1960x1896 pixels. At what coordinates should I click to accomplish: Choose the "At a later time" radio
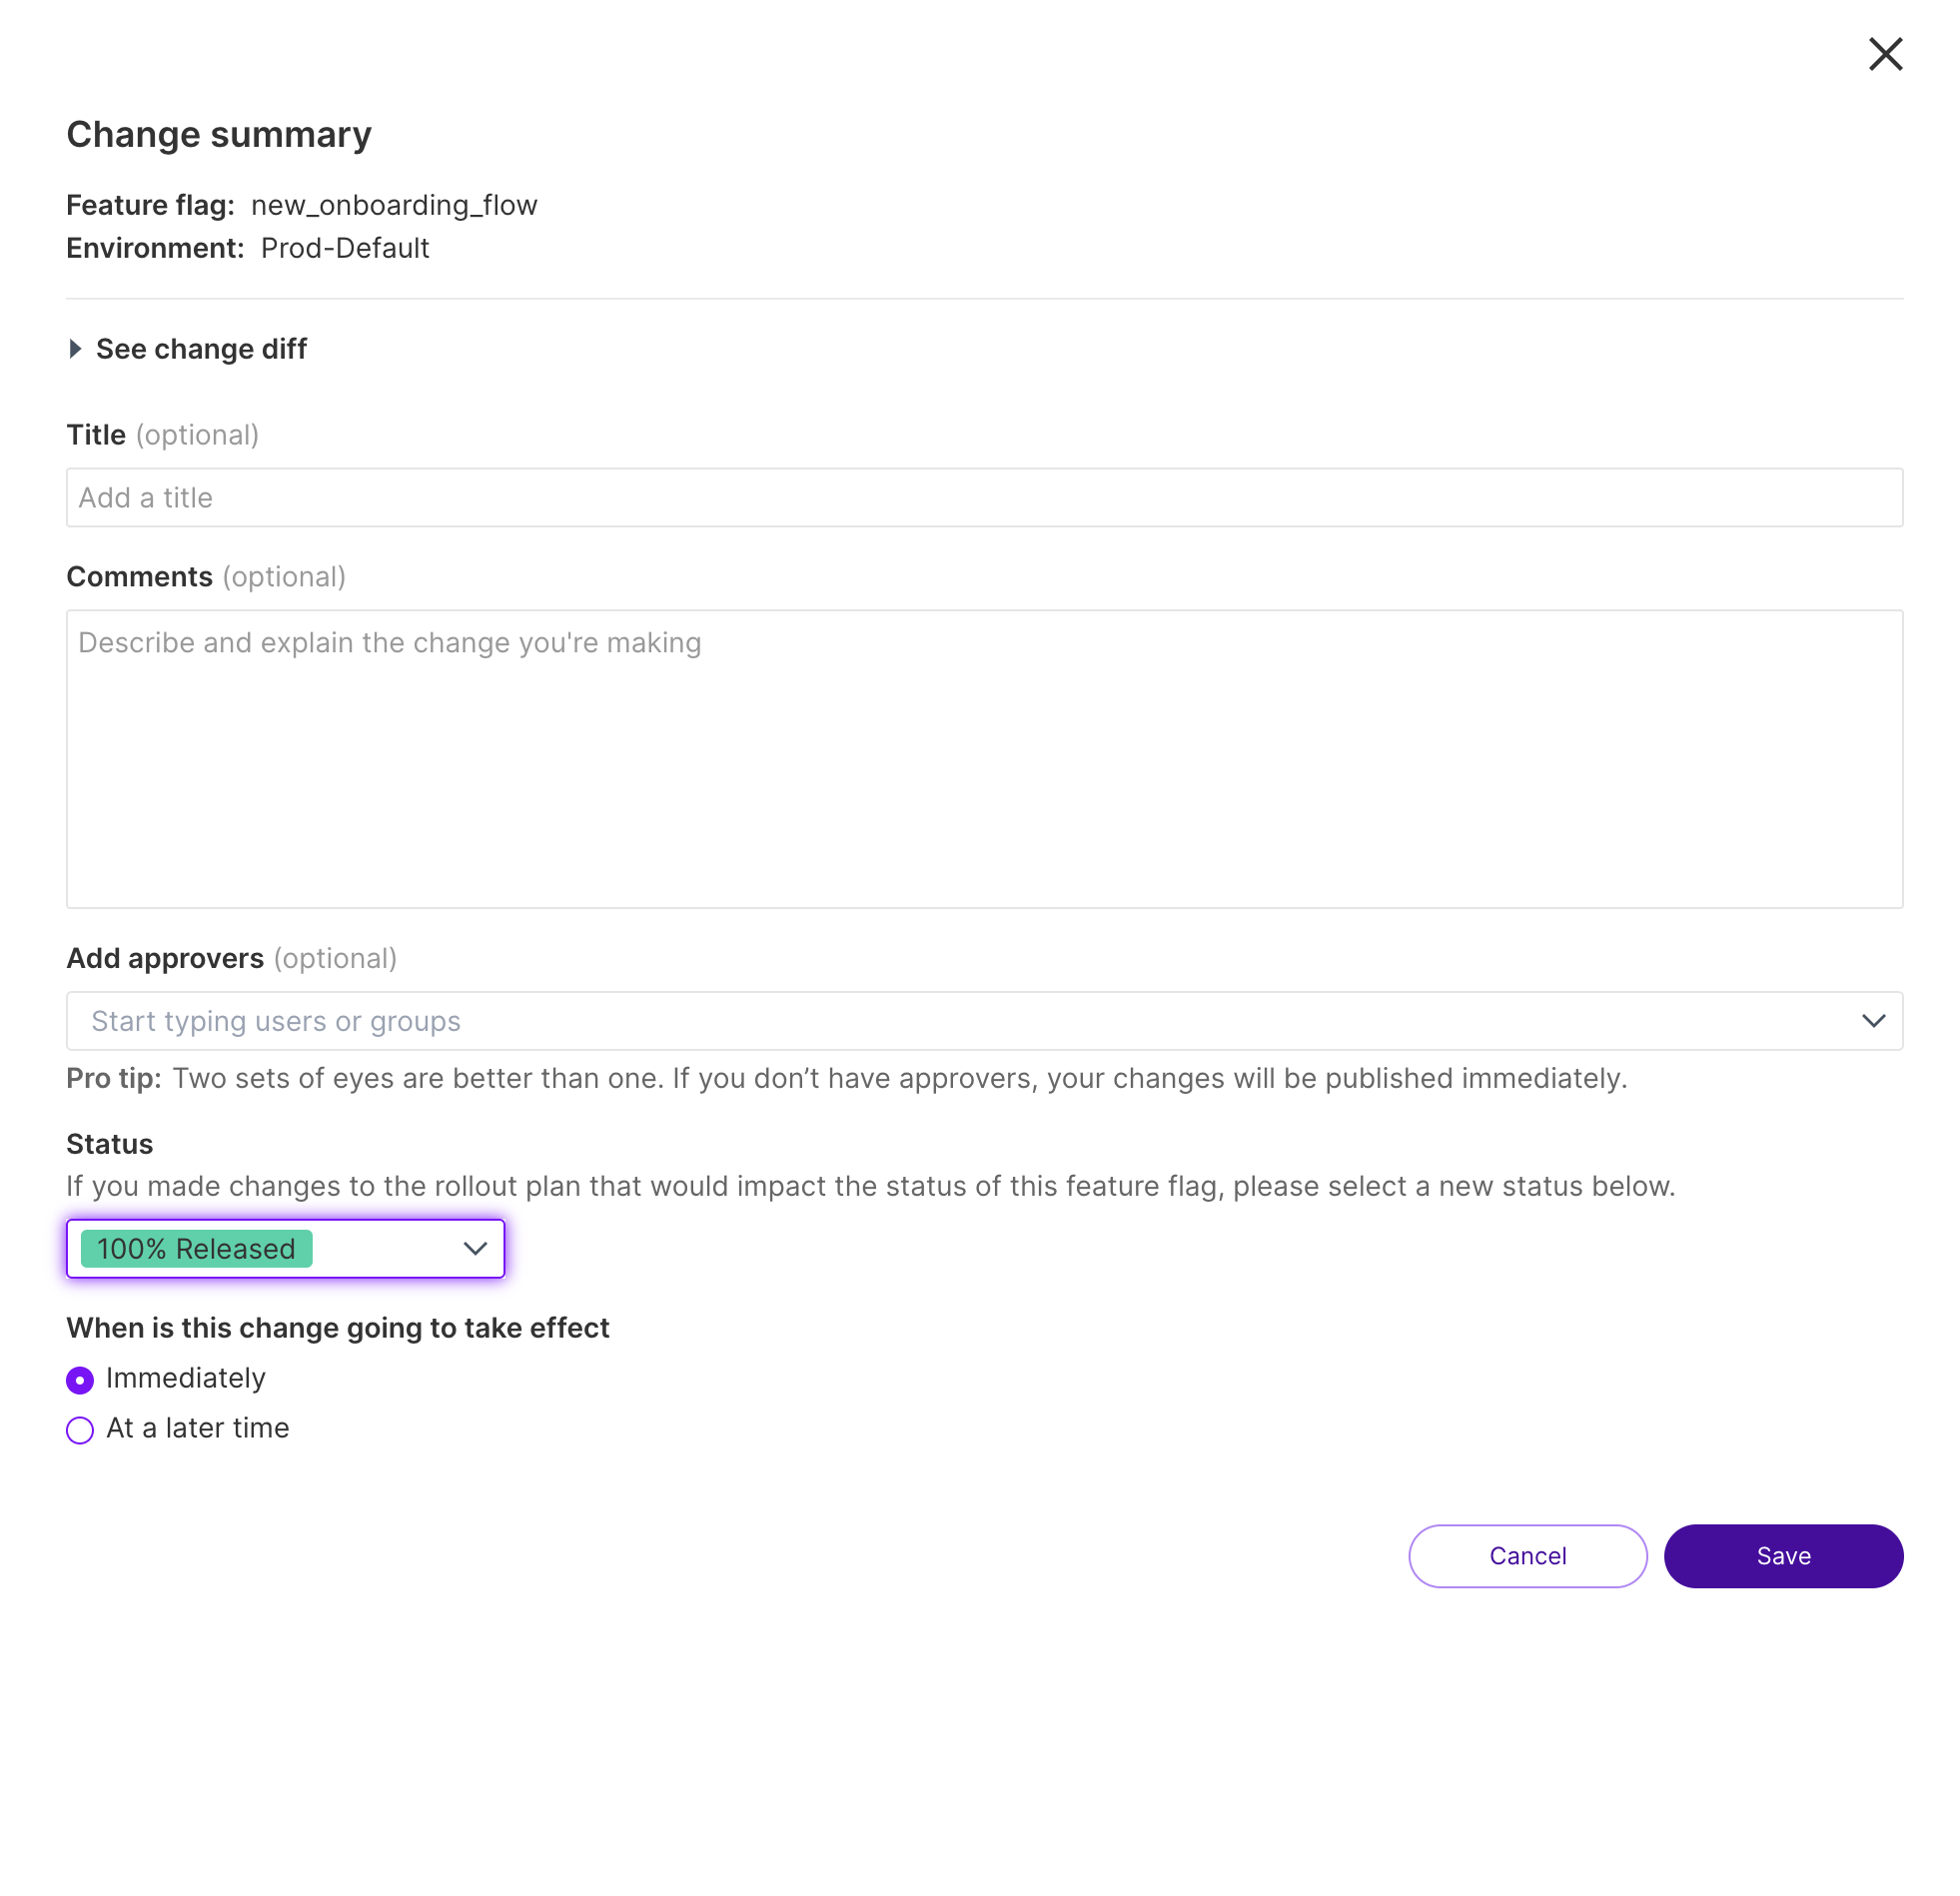[x=80, y=1430]
